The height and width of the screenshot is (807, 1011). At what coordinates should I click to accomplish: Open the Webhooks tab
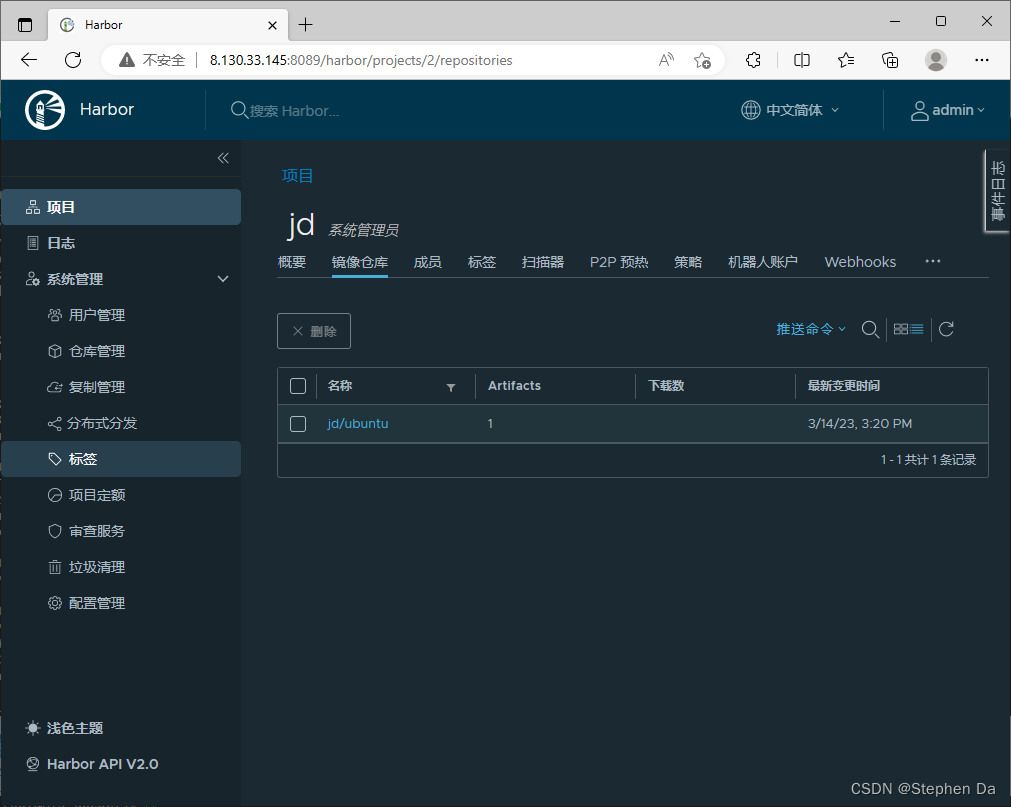coord(859,261)
